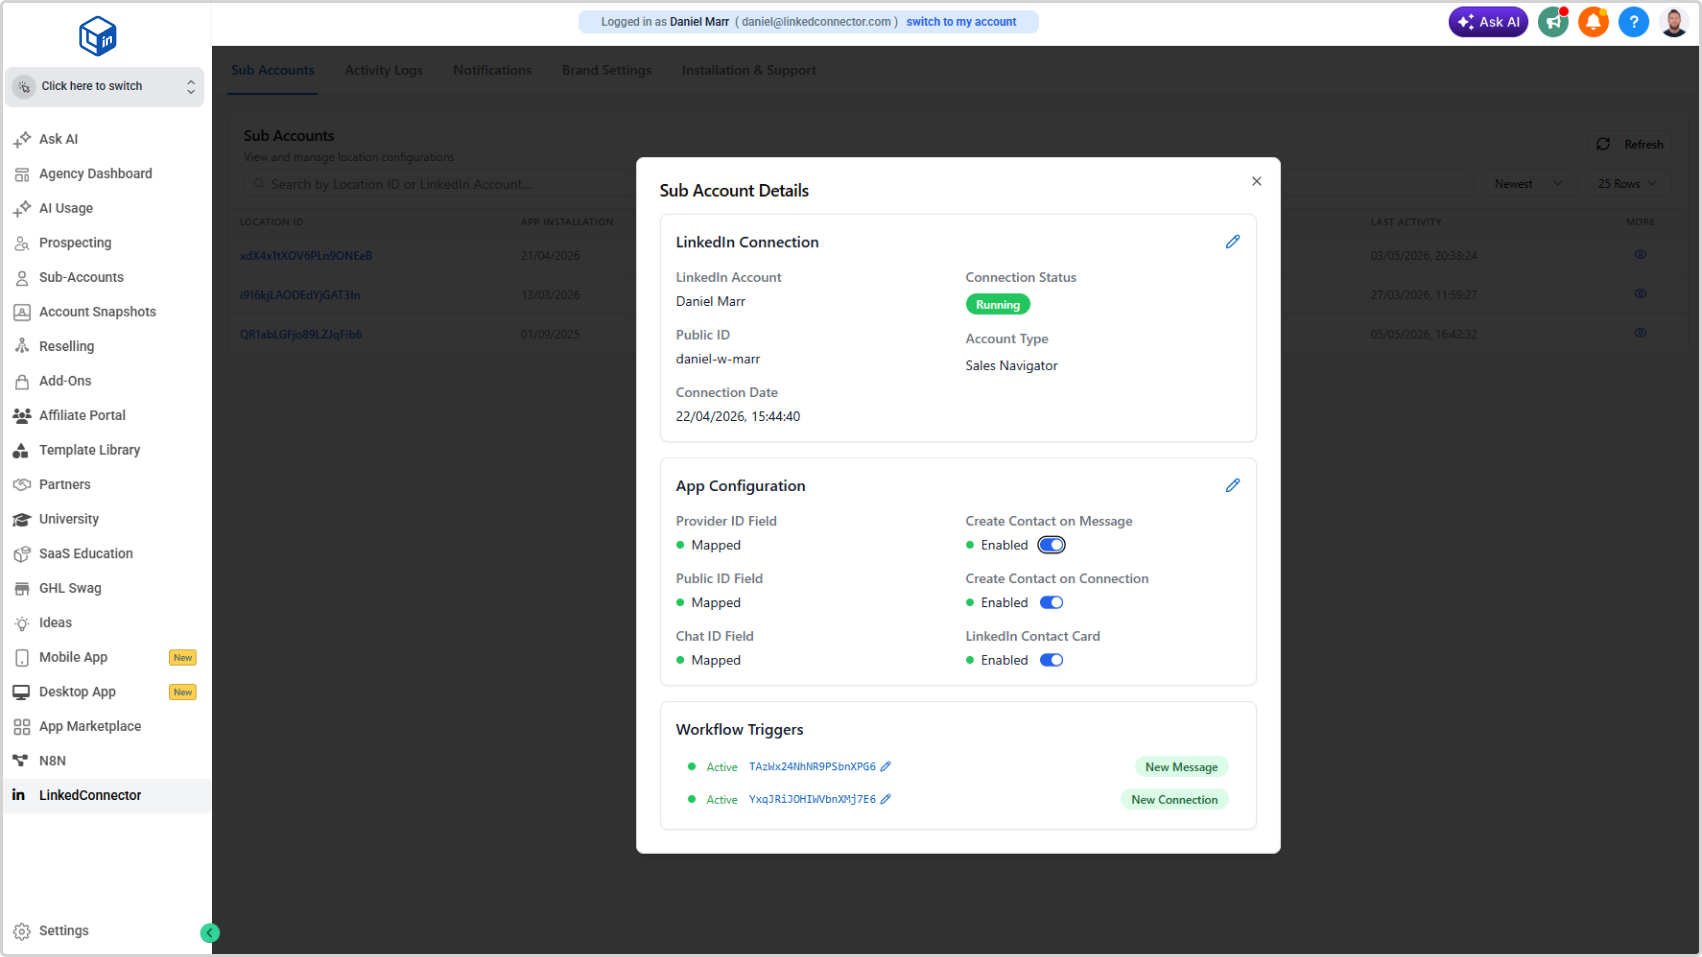Open trigger link YxqJRiJOHIWVbnXMj7E6
This screenshot has height=957, width=1702.
coord(812,800)
